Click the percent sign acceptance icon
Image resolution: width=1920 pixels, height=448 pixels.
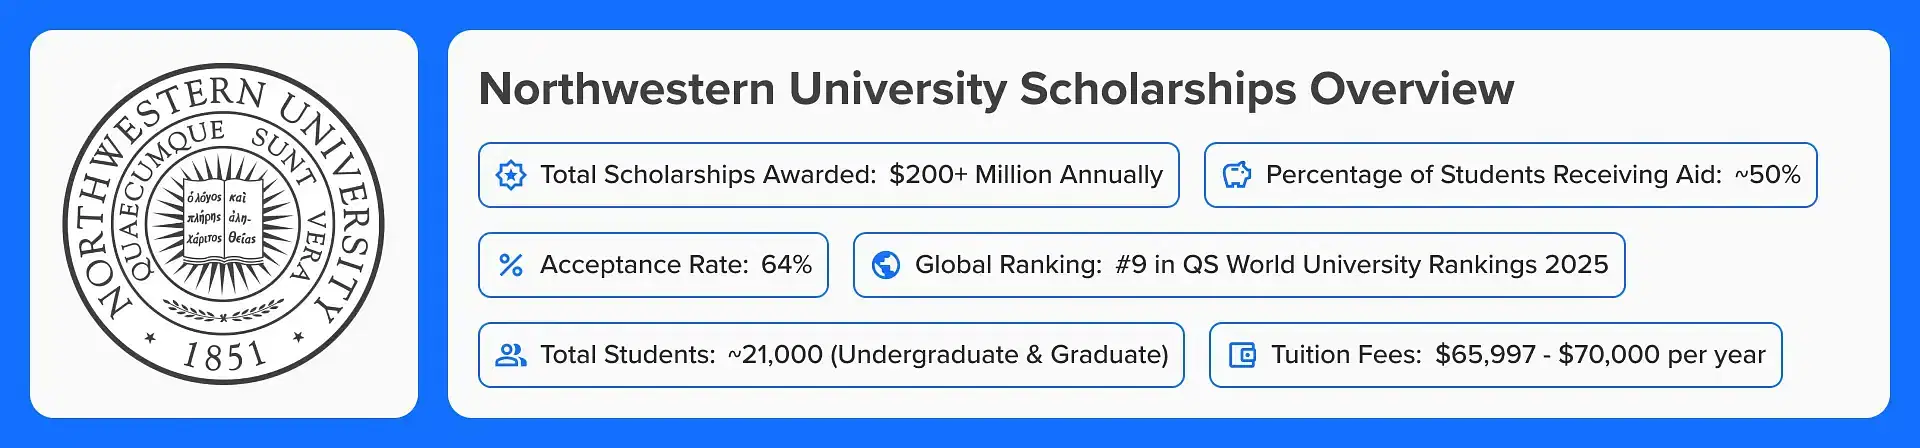click(x=511, y=265)
